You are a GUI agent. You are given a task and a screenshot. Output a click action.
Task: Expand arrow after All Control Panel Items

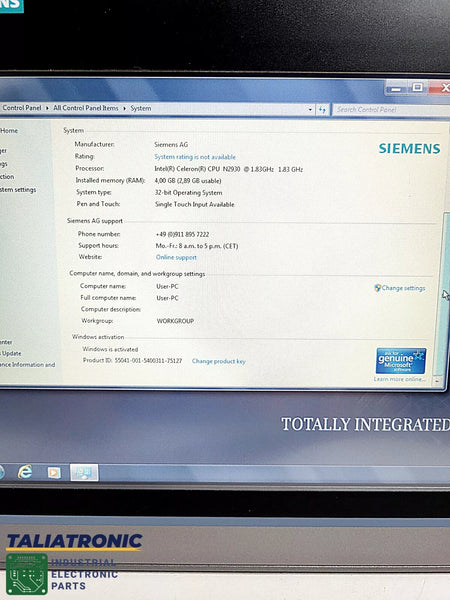pos(124,108)
